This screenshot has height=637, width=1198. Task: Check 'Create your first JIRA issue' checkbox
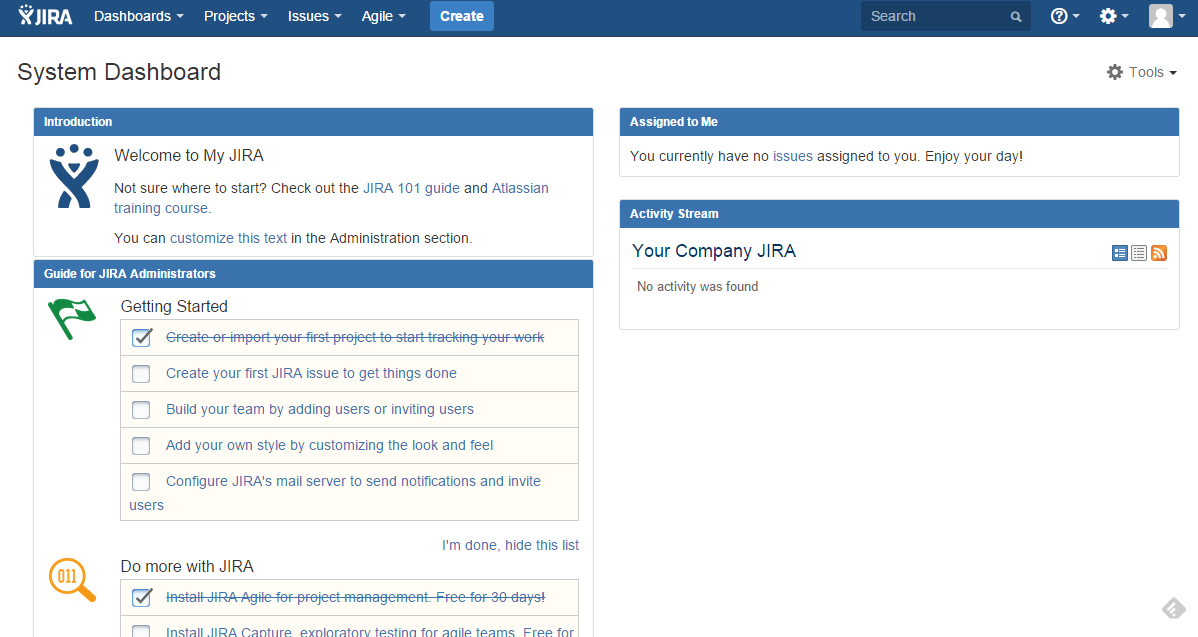[x=141, y=374]
